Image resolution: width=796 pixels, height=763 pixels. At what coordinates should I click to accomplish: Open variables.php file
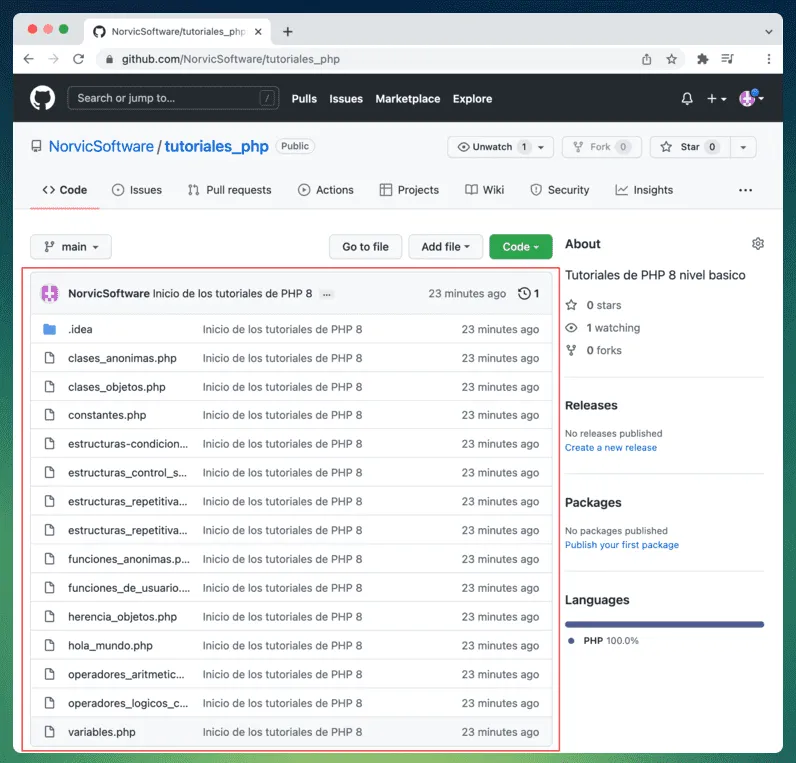(102, 732)
